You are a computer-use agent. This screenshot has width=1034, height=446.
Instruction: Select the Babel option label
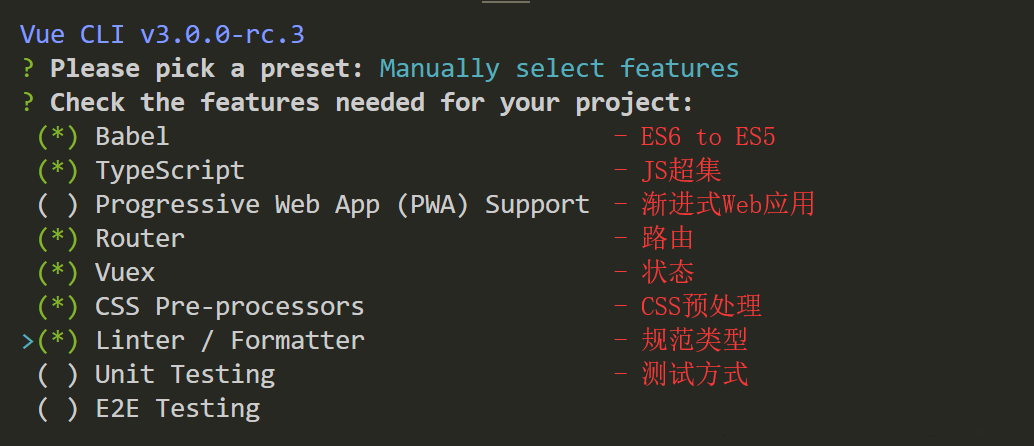point(133,137)
